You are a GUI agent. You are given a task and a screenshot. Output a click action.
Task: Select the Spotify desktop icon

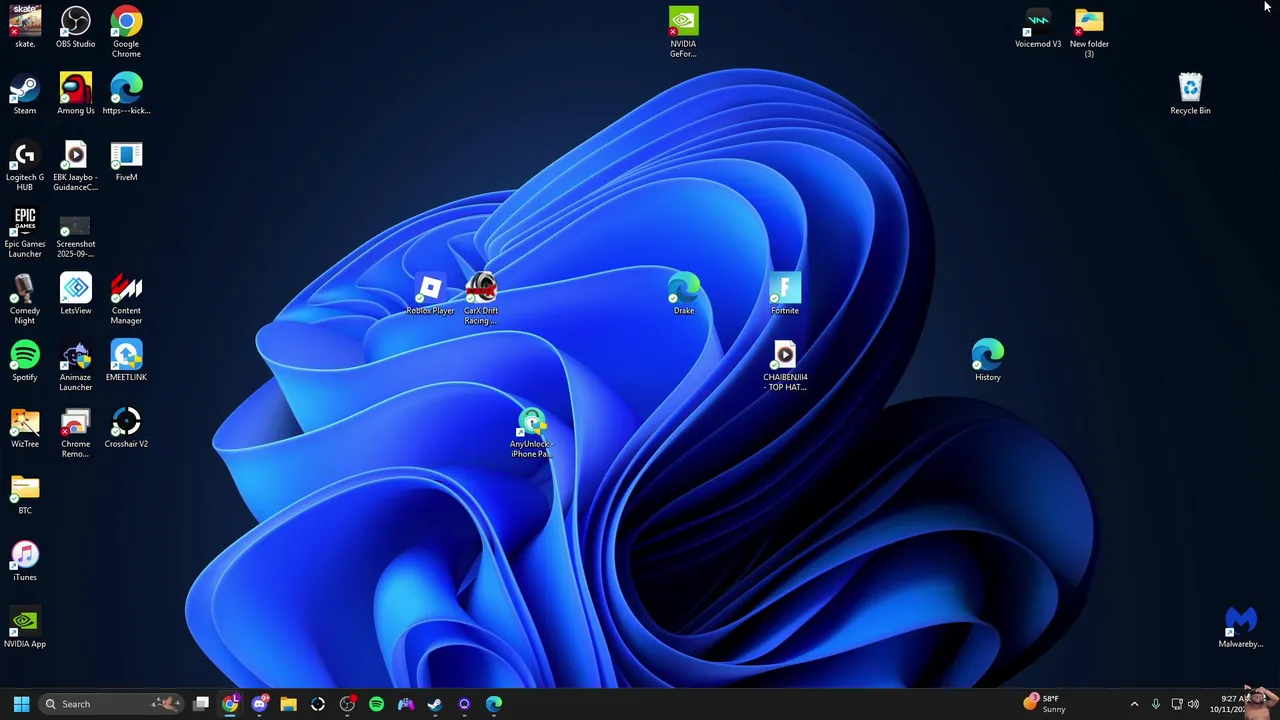[x=25, y=362]
